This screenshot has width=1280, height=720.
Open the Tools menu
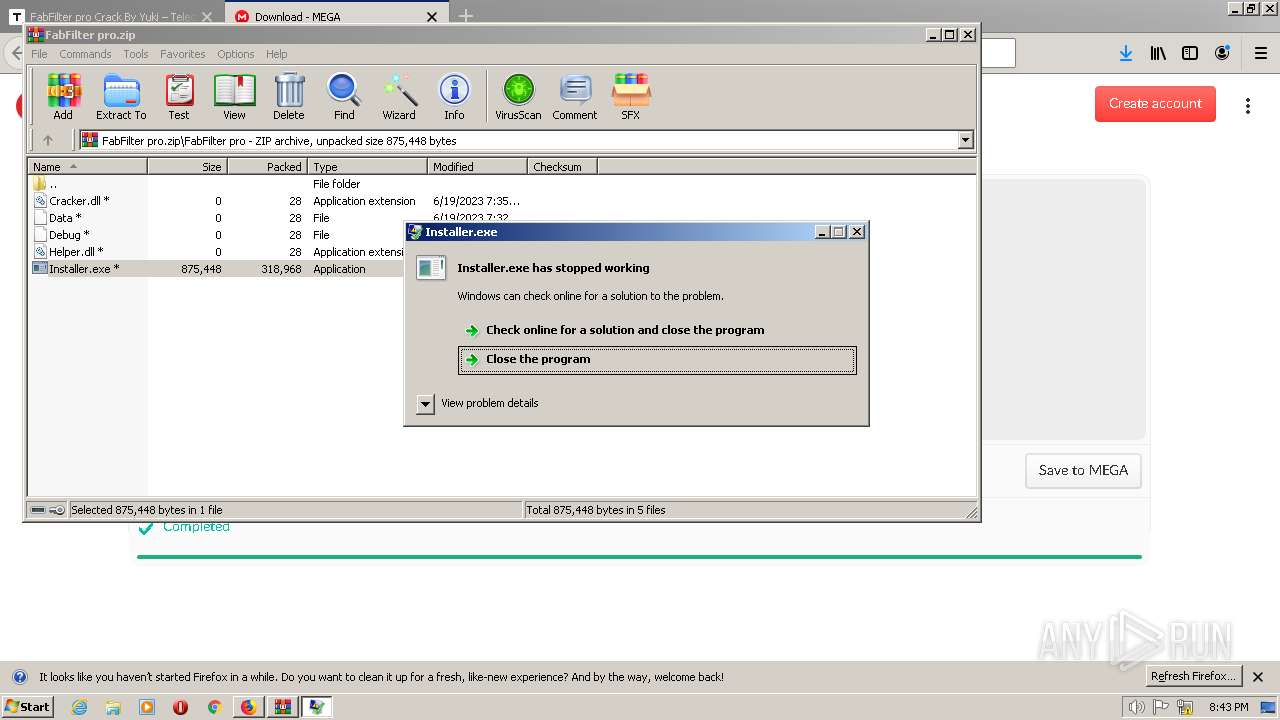(x=136, y=54)
